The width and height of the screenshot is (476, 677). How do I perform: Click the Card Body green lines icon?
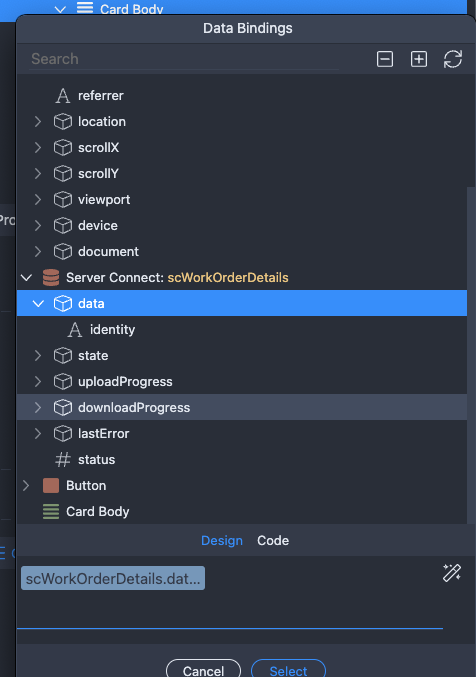point(51,512)
